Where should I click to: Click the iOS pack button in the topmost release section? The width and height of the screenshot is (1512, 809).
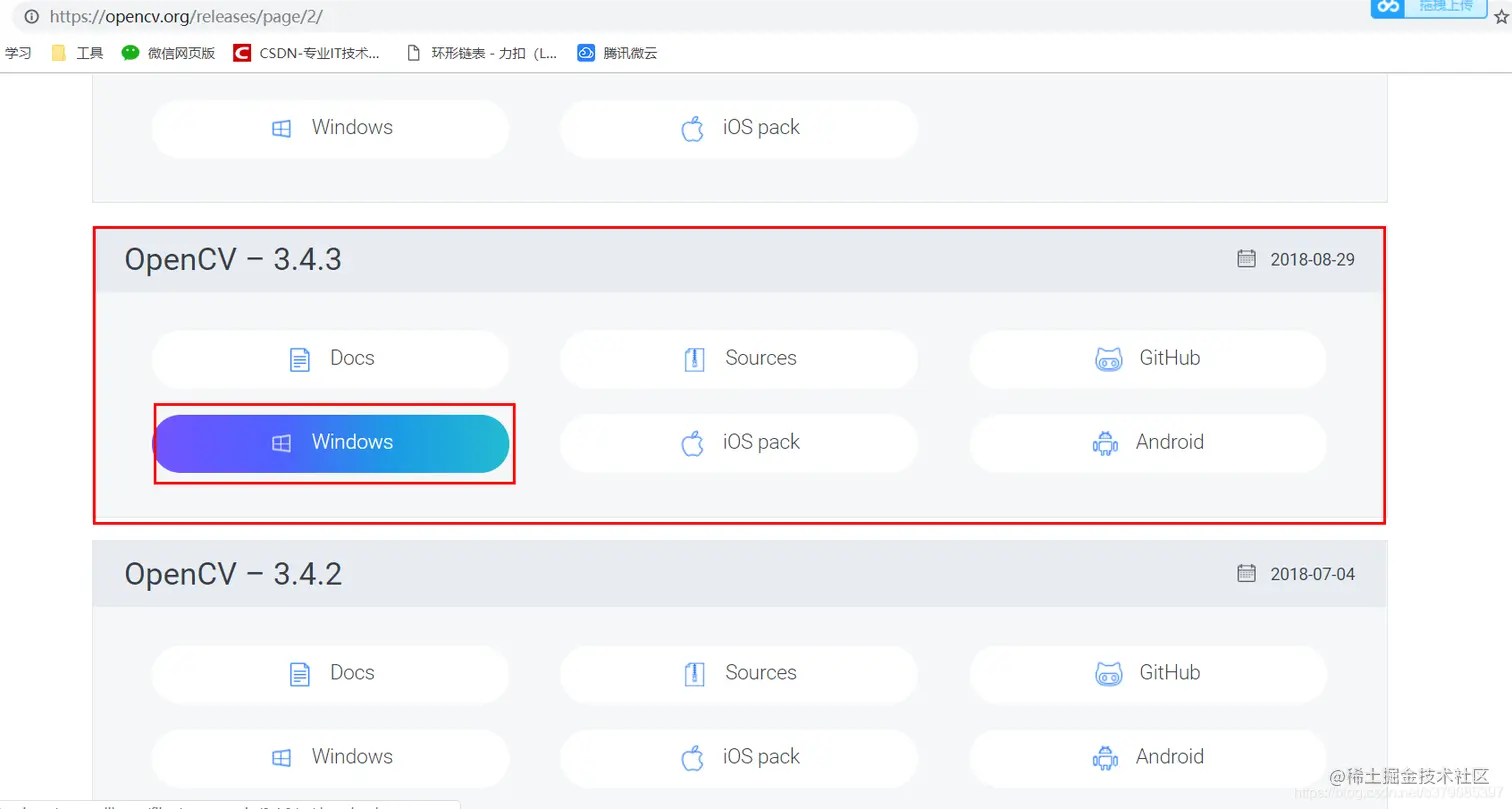click(739, 128)
